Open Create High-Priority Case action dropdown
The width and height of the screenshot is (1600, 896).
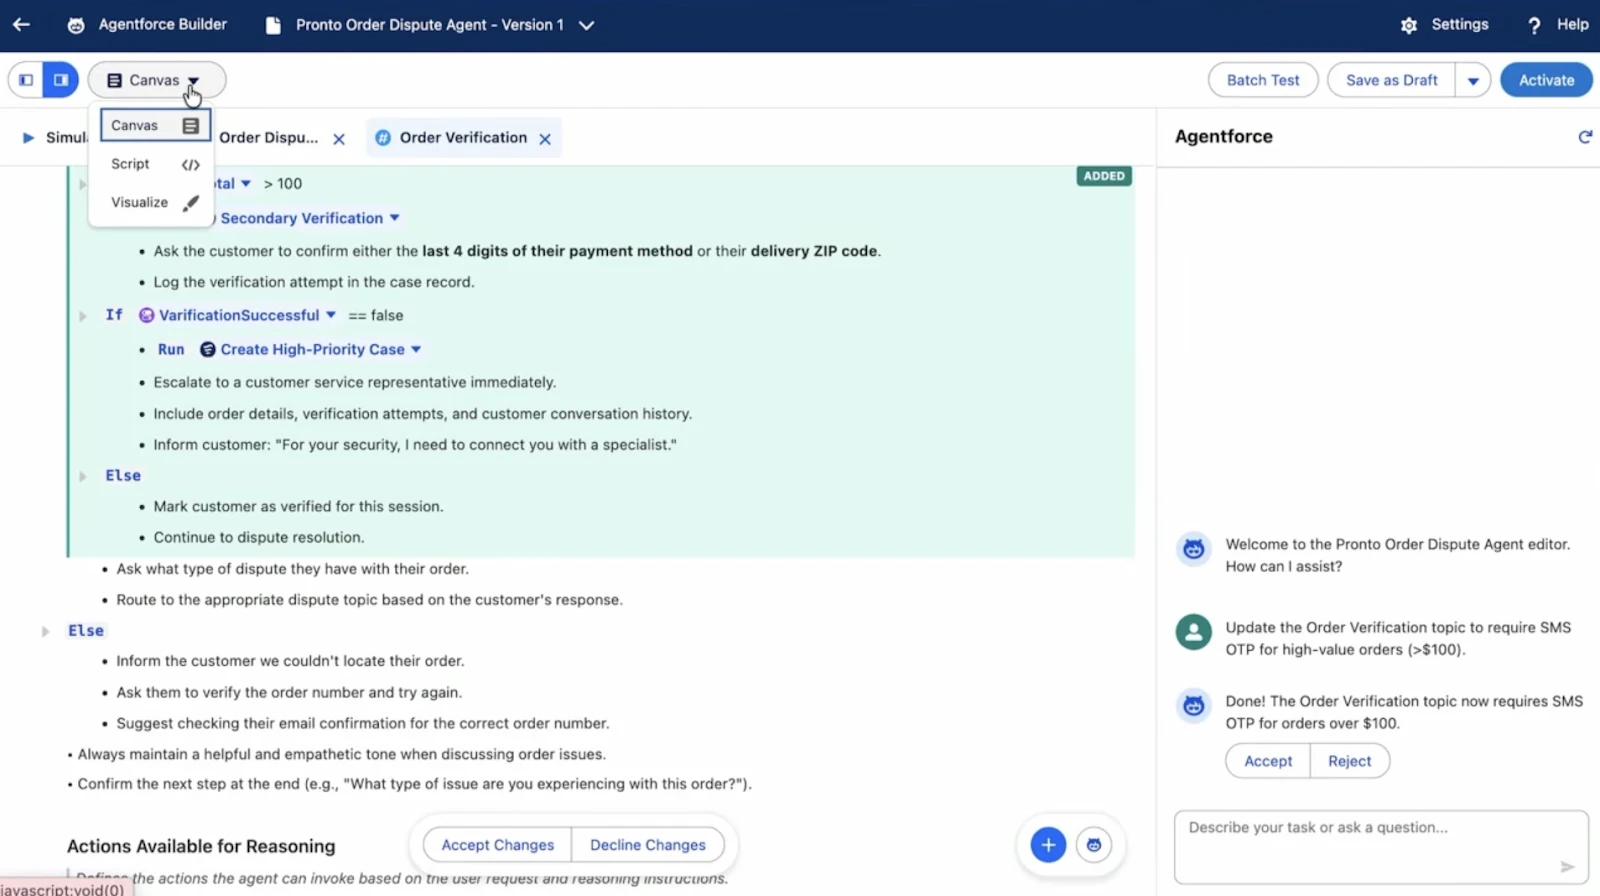416,350
